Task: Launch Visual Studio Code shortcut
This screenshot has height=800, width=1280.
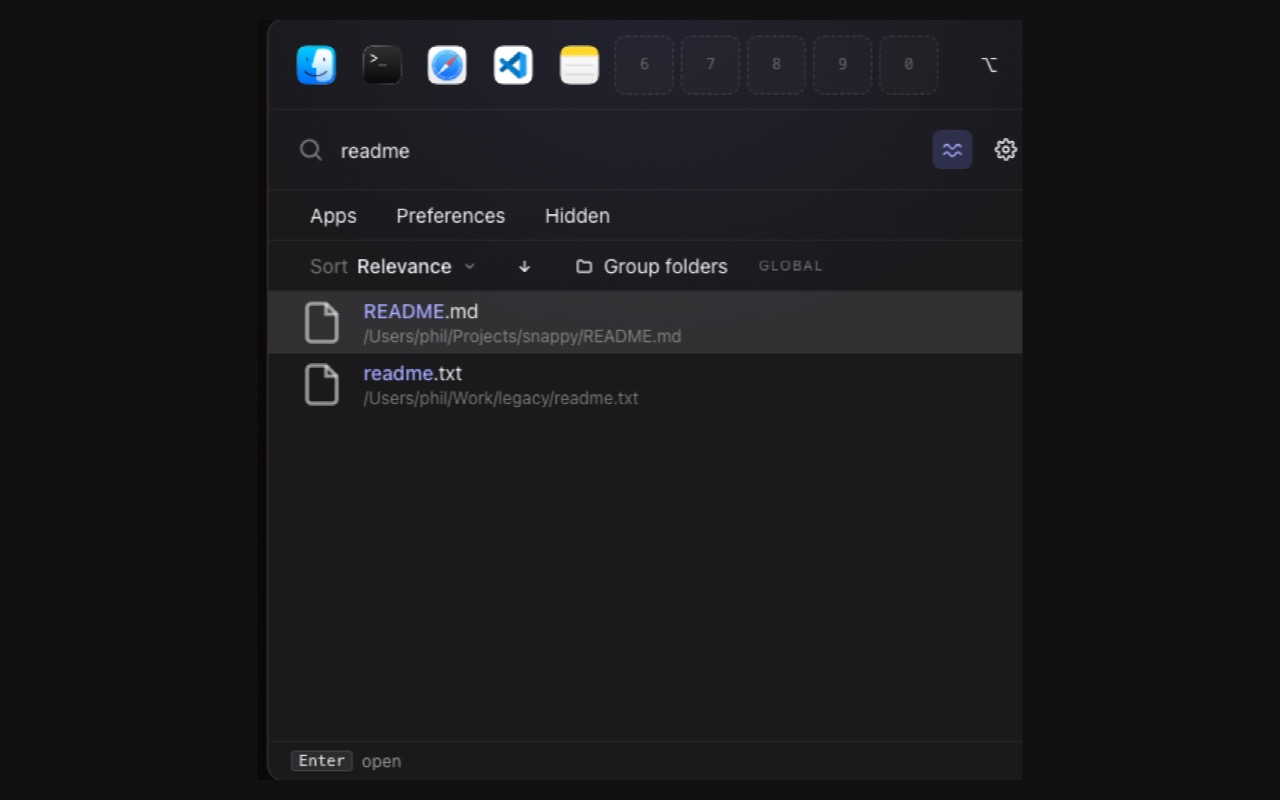Action: pos(513,65)
